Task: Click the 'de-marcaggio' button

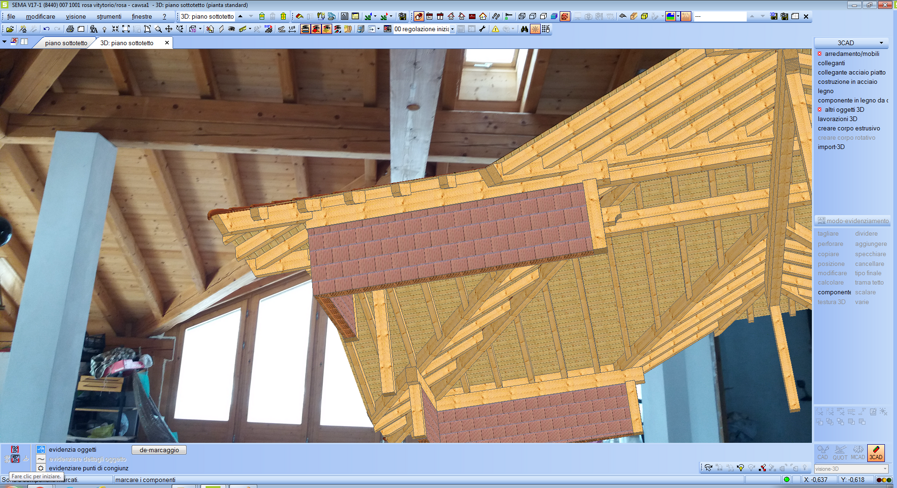Action: 159,450
